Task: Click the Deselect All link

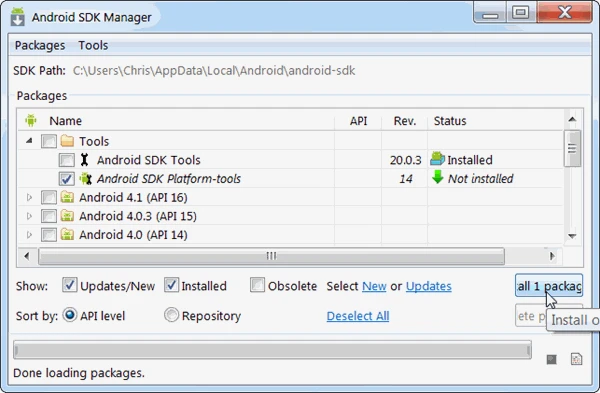Action: [x=358, y=316]
